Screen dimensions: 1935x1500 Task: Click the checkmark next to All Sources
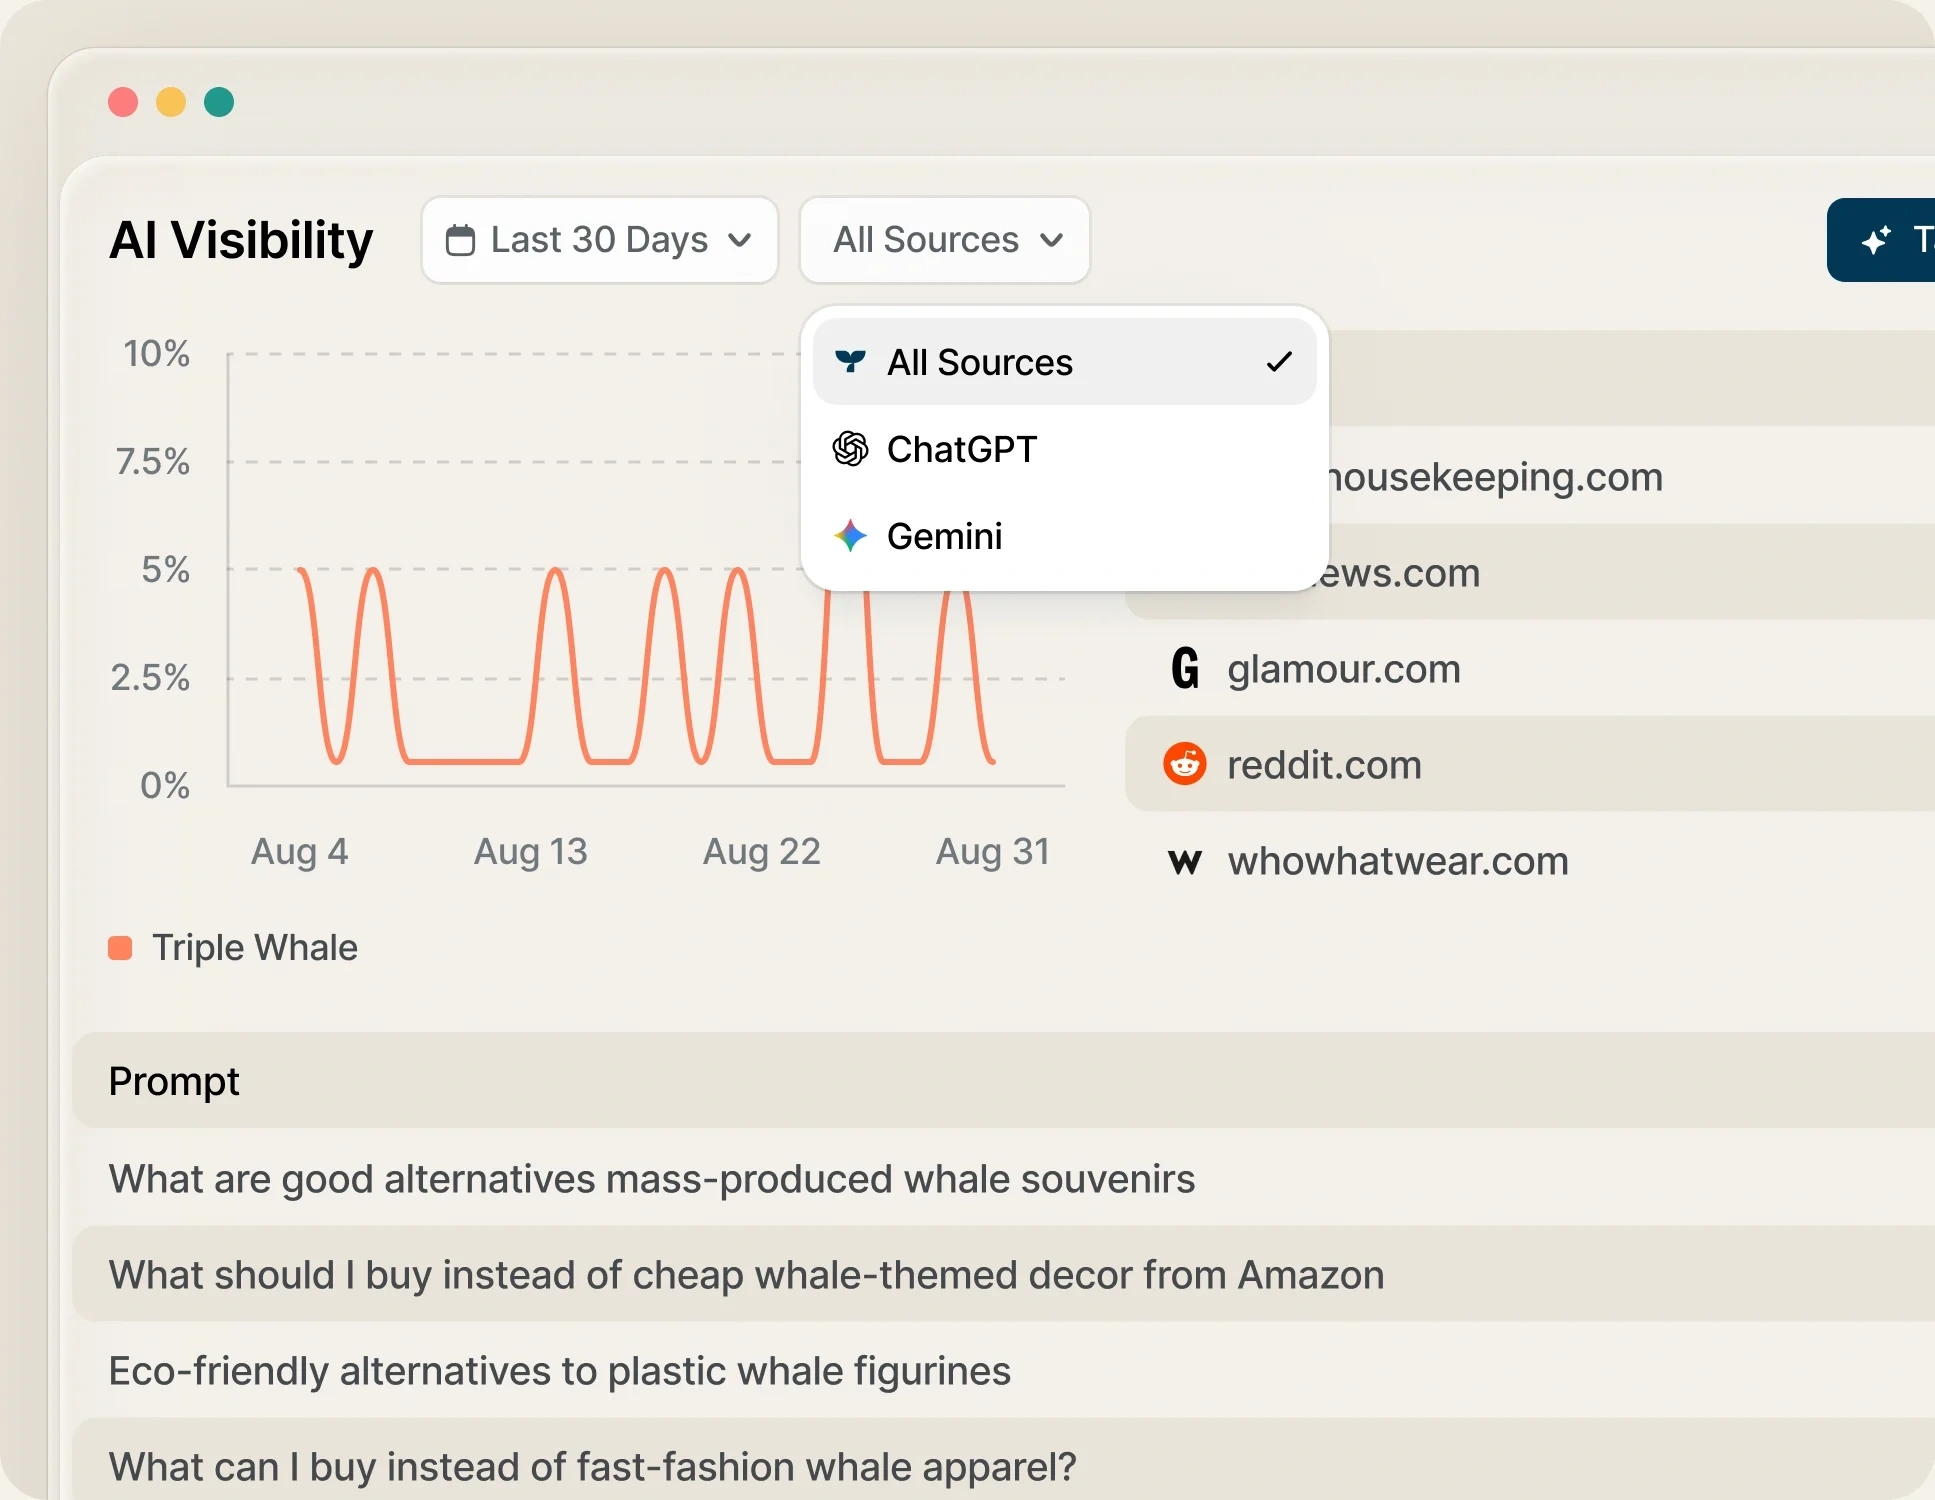pos(1279,362)
